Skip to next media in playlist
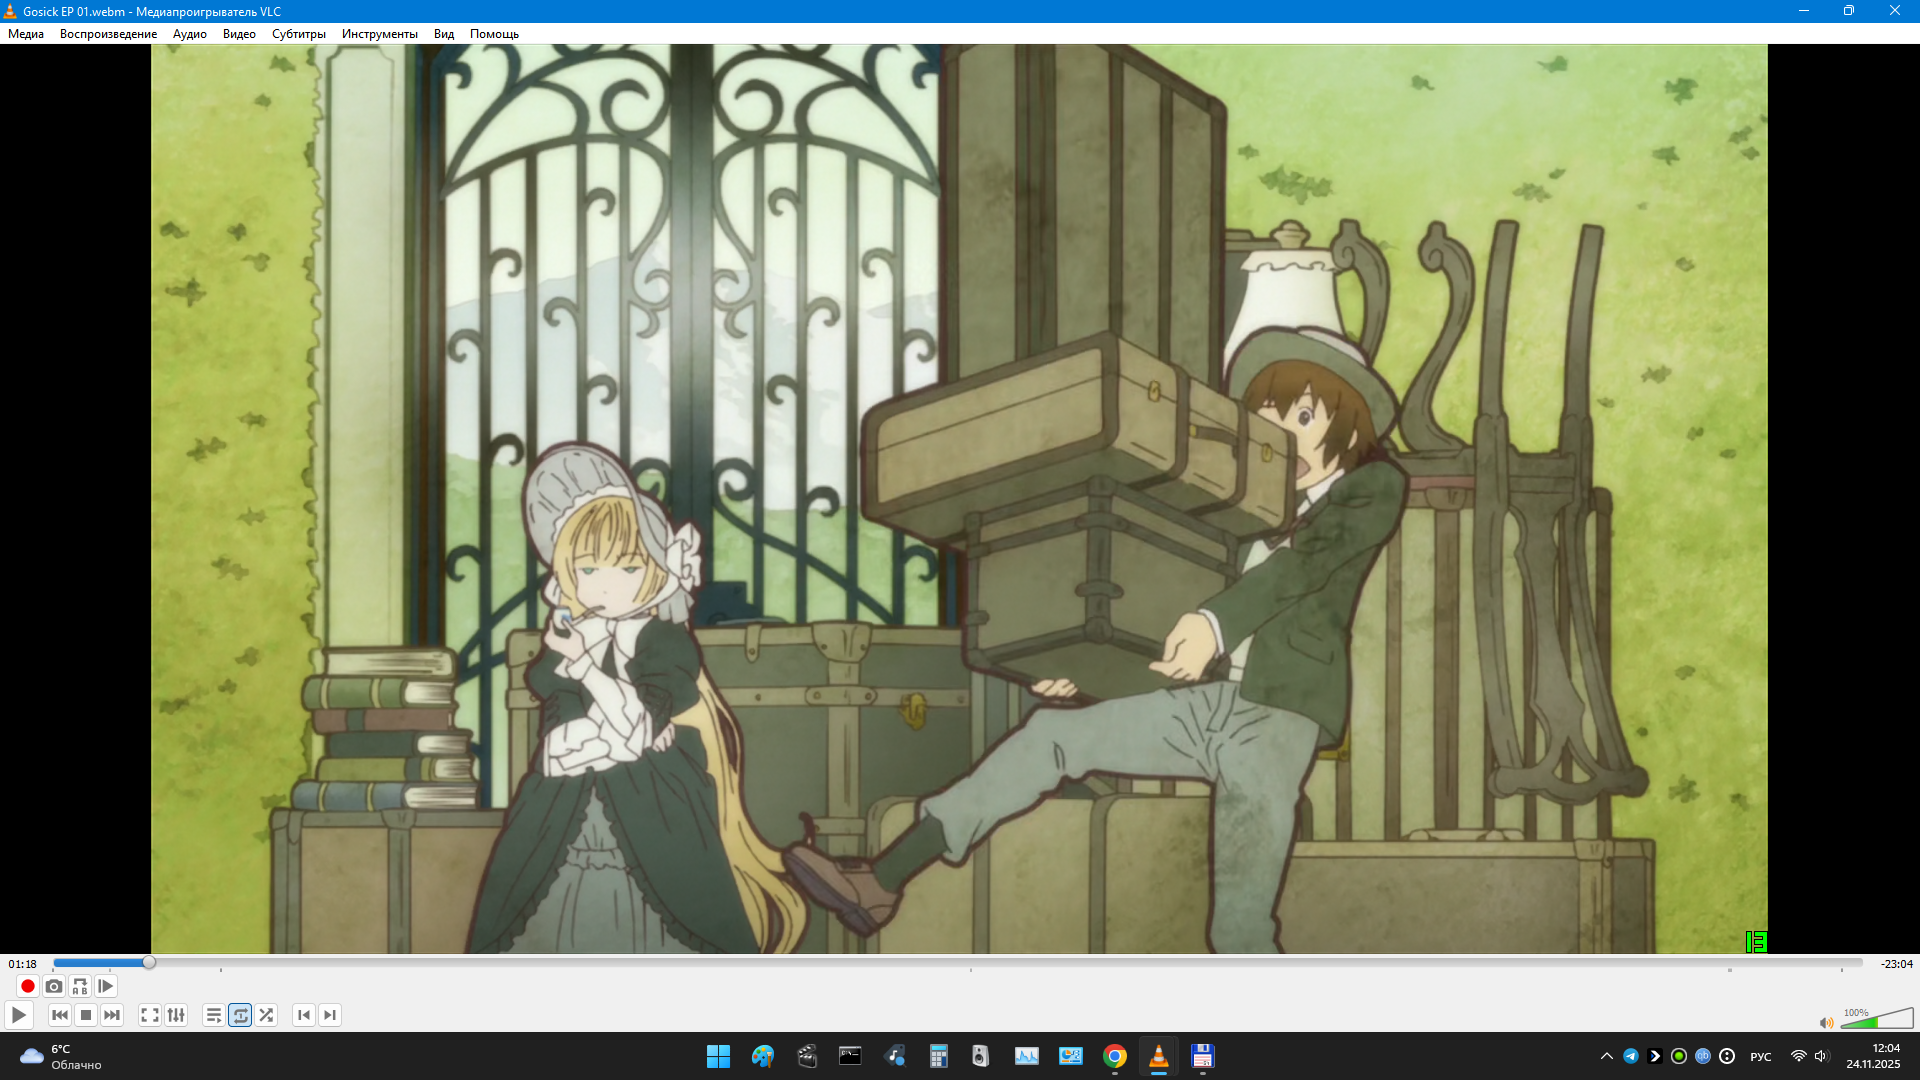Image resolution: width=1920 pixels, height=1080 pixels. [x=112, y=1016]
